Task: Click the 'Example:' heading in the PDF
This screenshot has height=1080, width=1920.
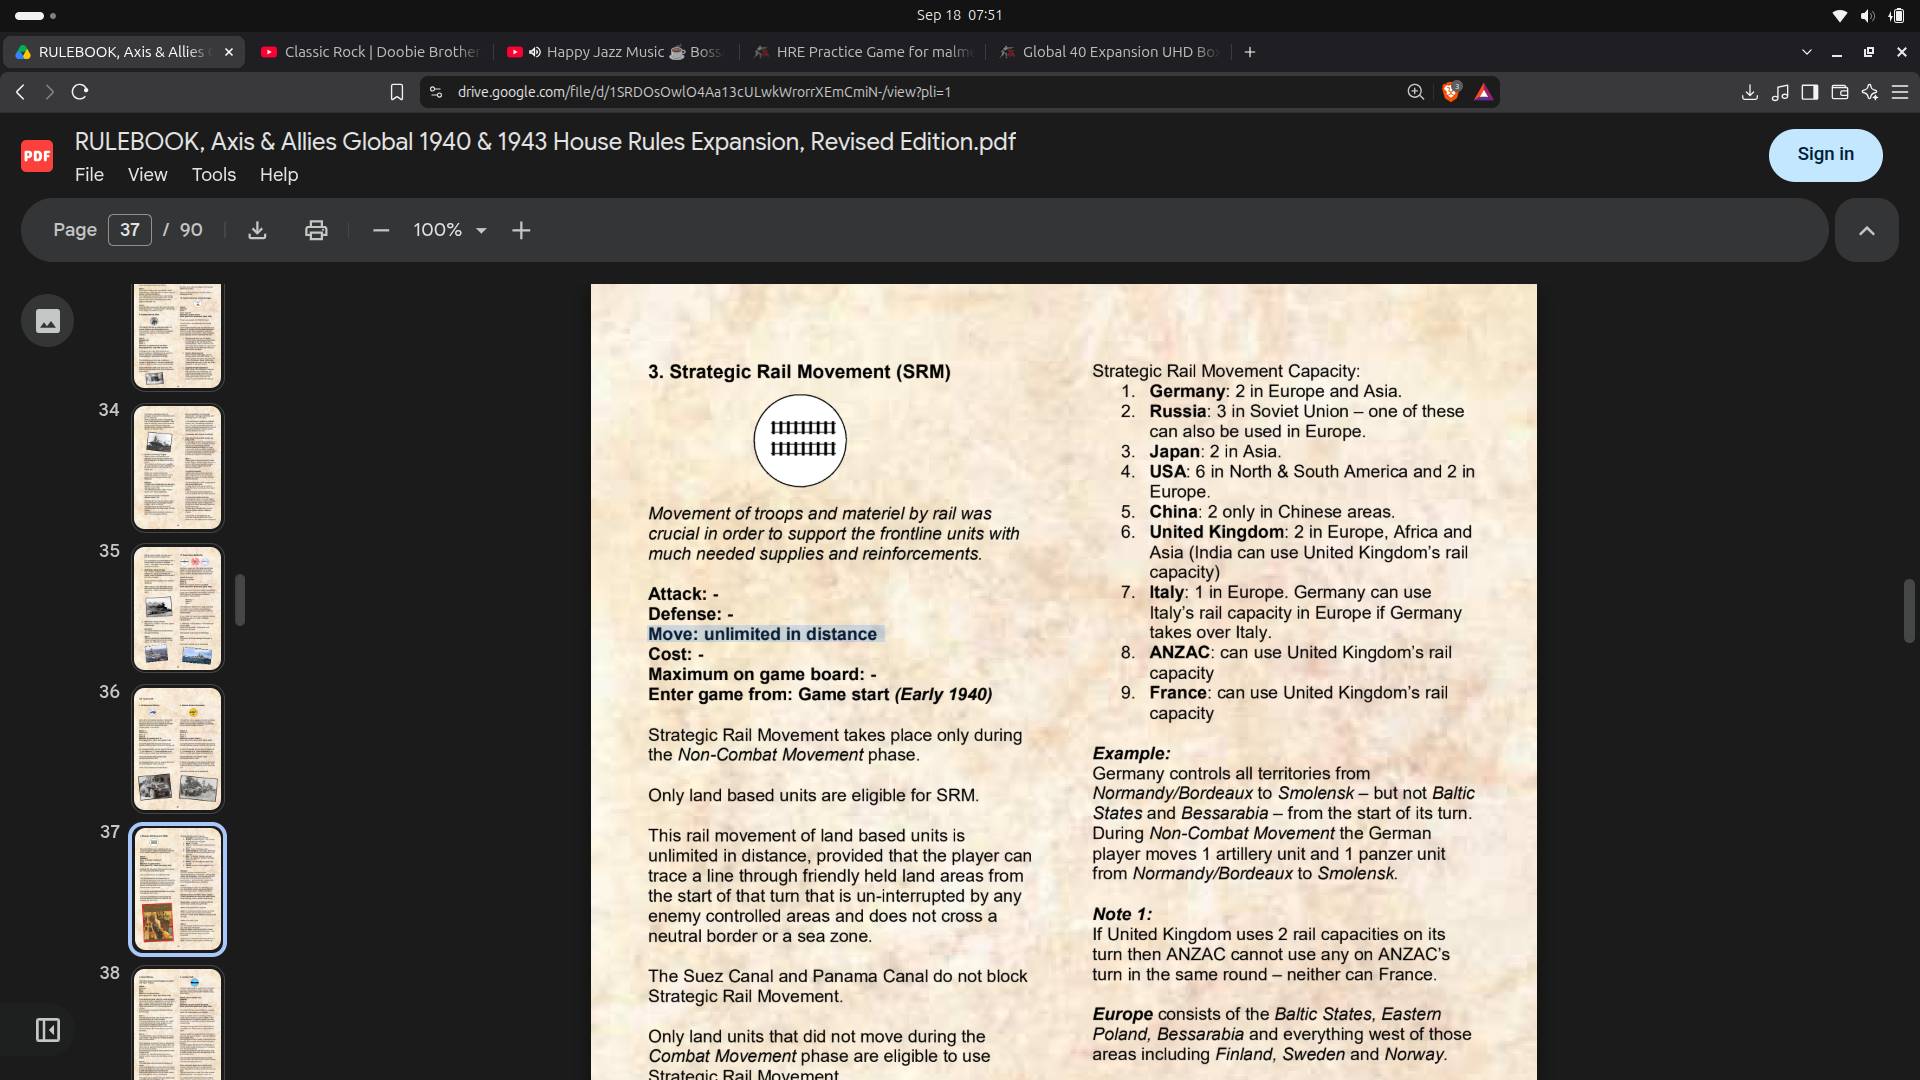Action: point(1131,753)
